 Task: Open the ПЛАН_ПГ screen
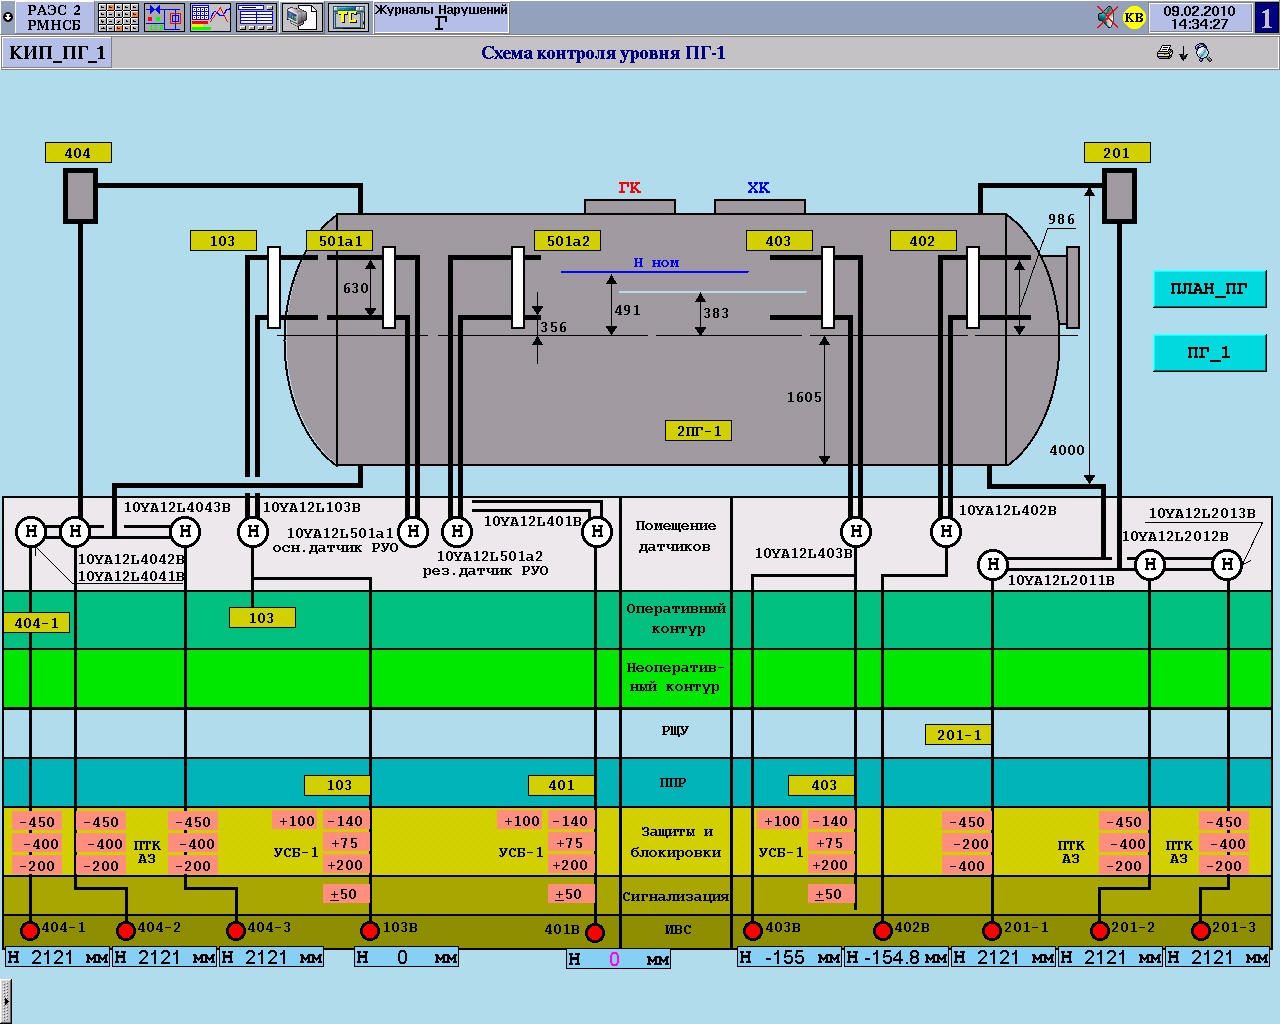pos(1209,289)
